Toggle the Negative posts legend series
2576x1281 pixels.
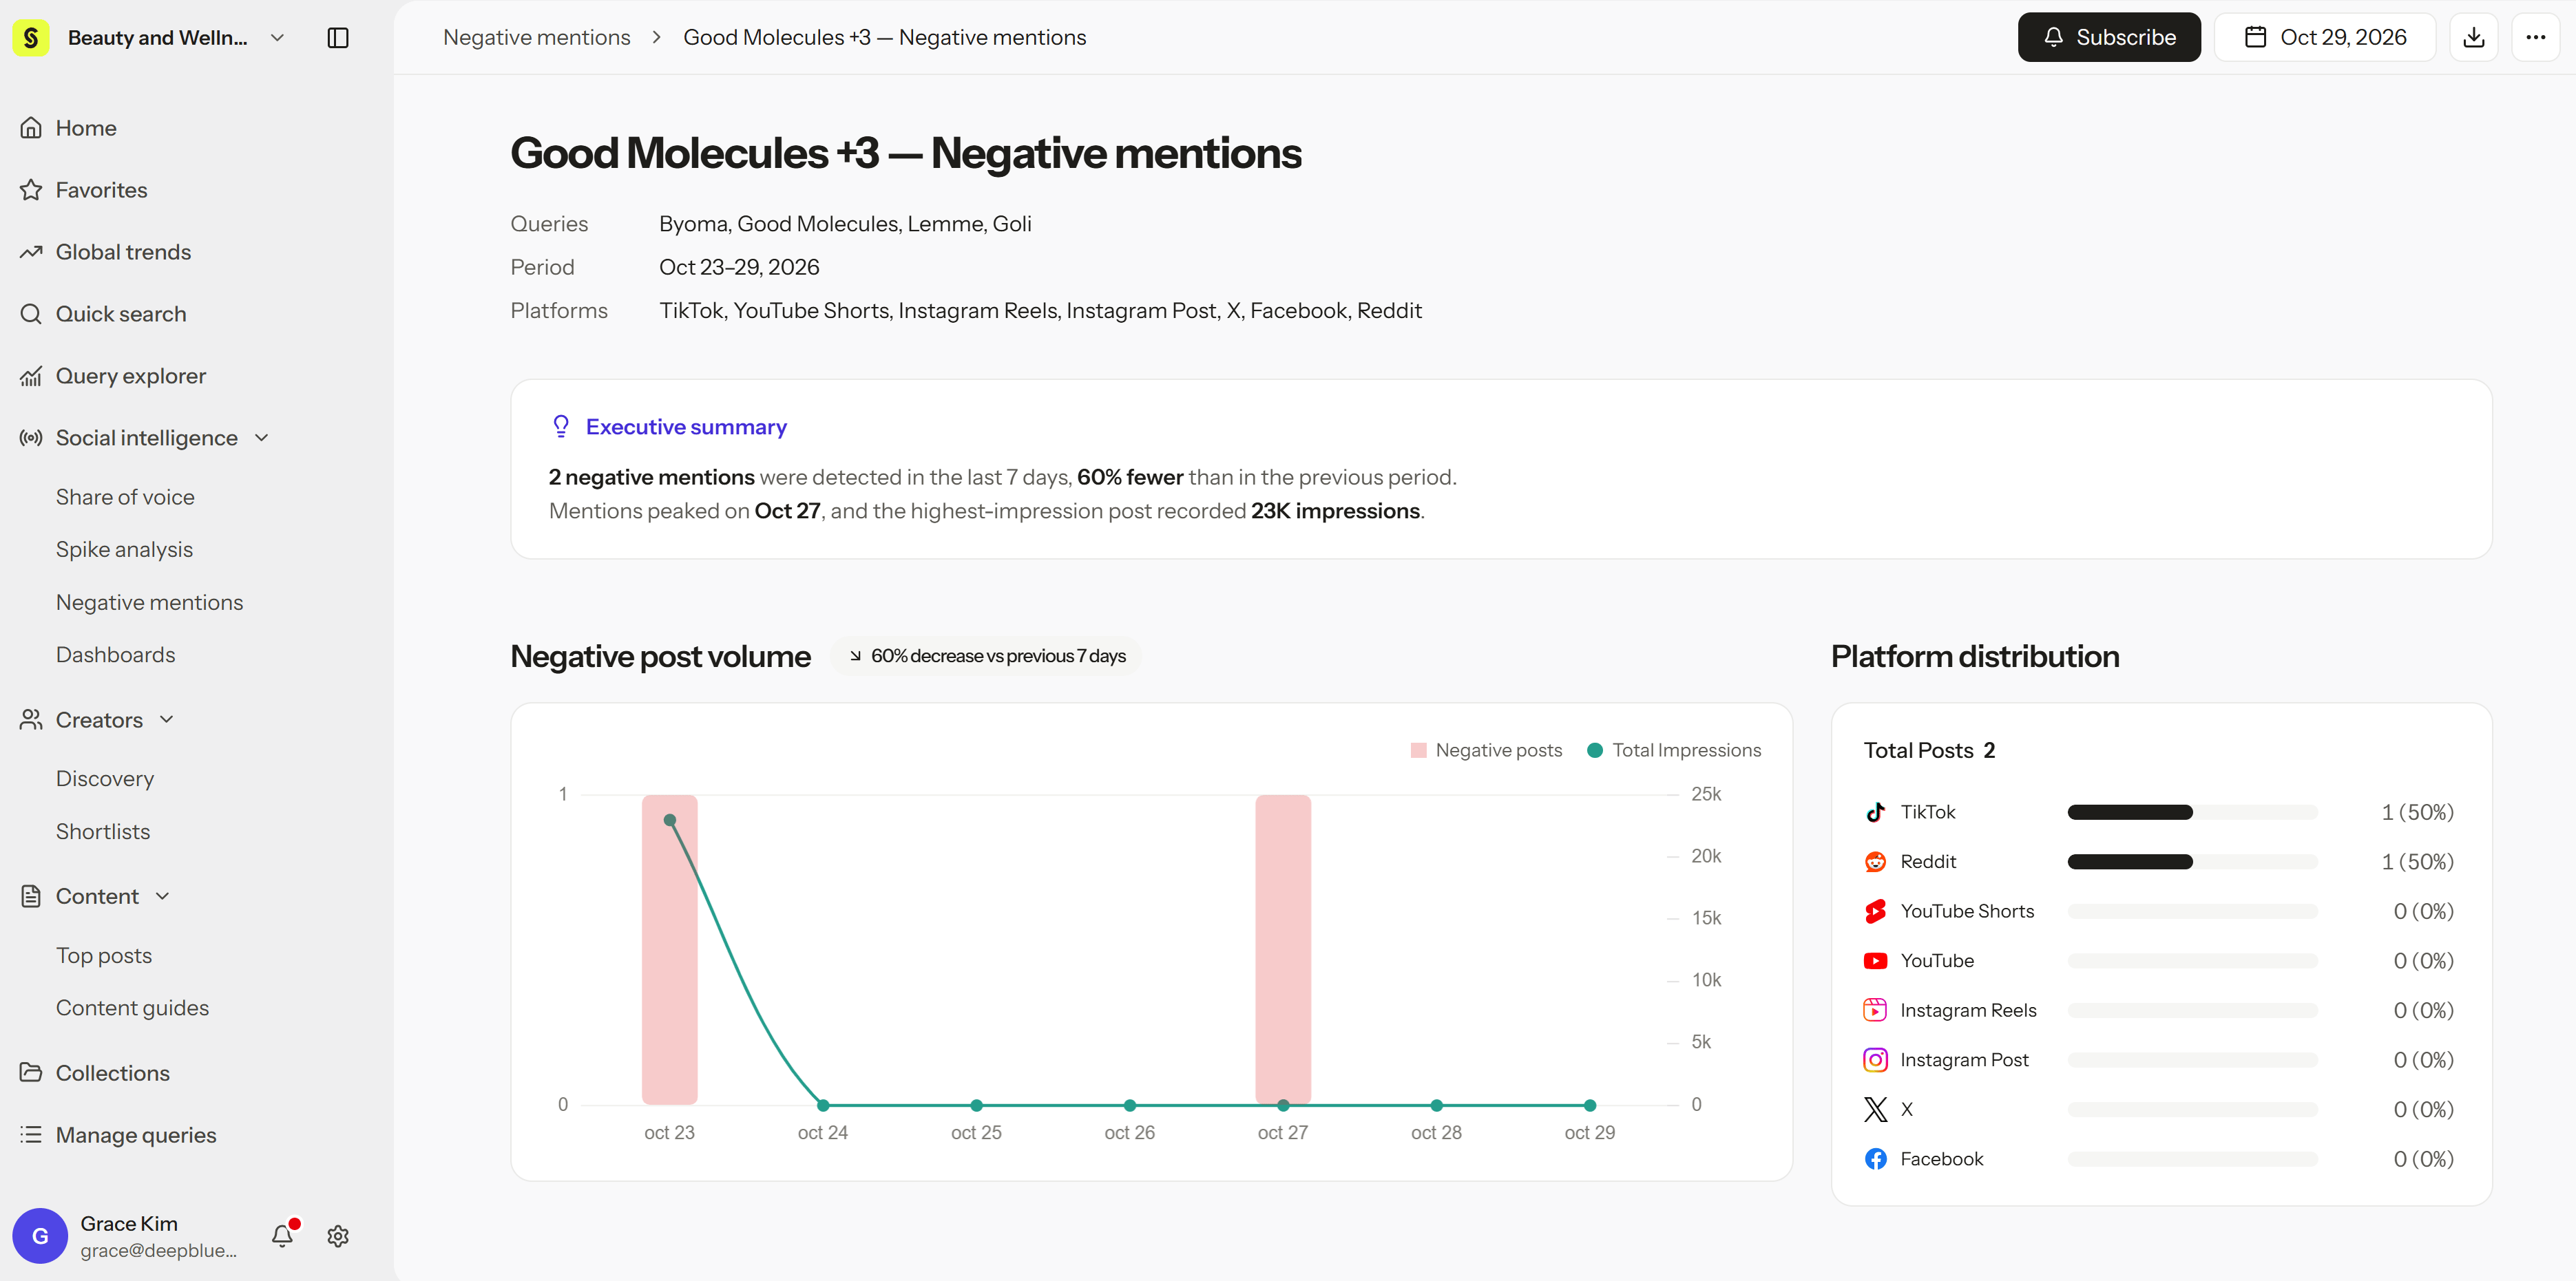pos(1486,750)
